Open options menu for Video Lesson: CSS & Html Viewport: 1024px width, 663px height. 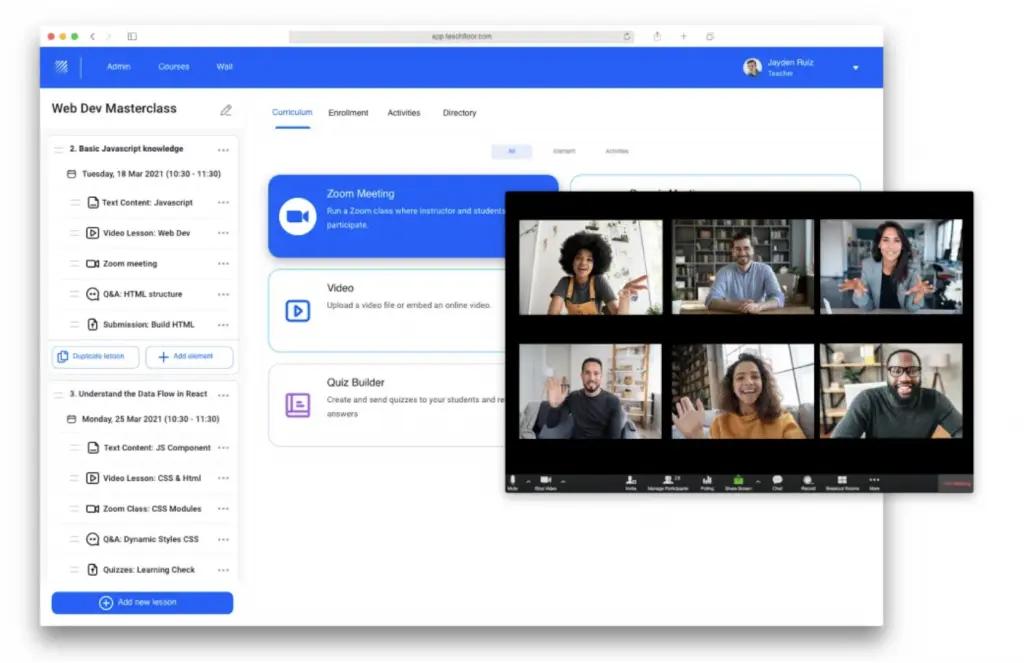(x=223, y=478)
